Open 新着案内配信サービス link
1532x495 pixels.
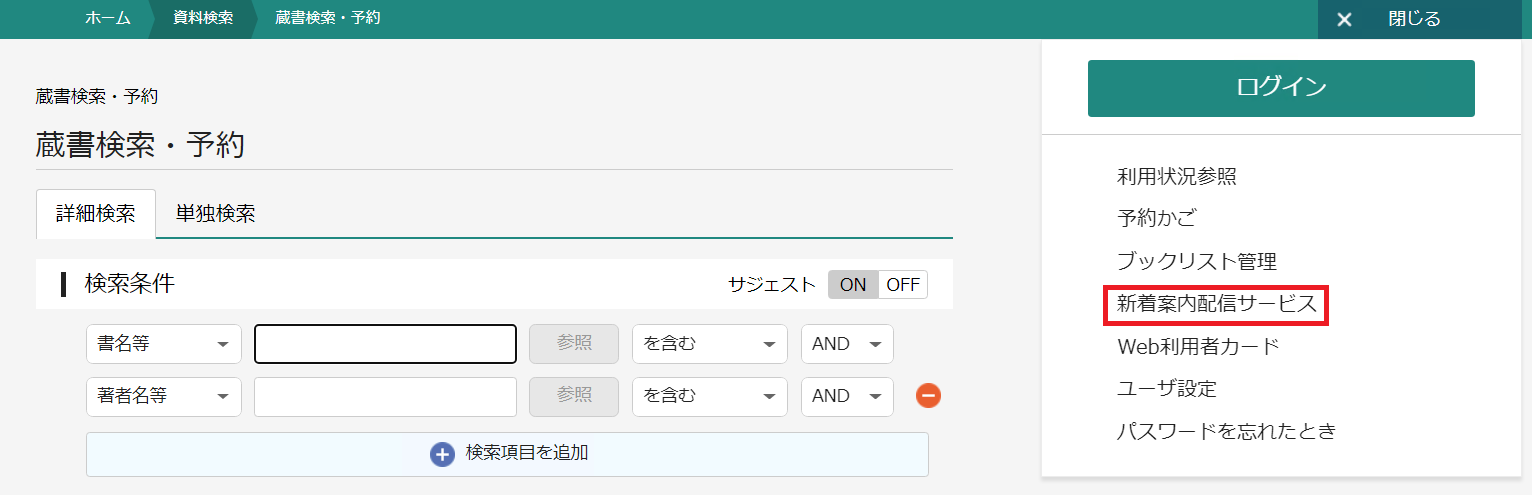(1217, 304)
